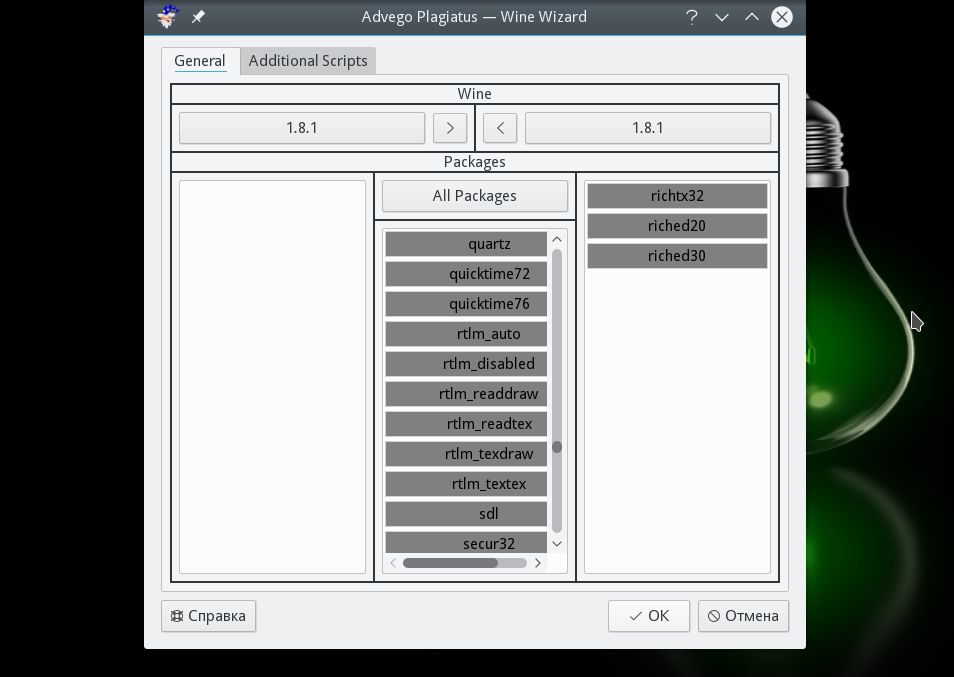This screenshot has height=677, width=954.
Task: Open the left 1.8.1 Wine version selector
Action: tap(301, 128)
